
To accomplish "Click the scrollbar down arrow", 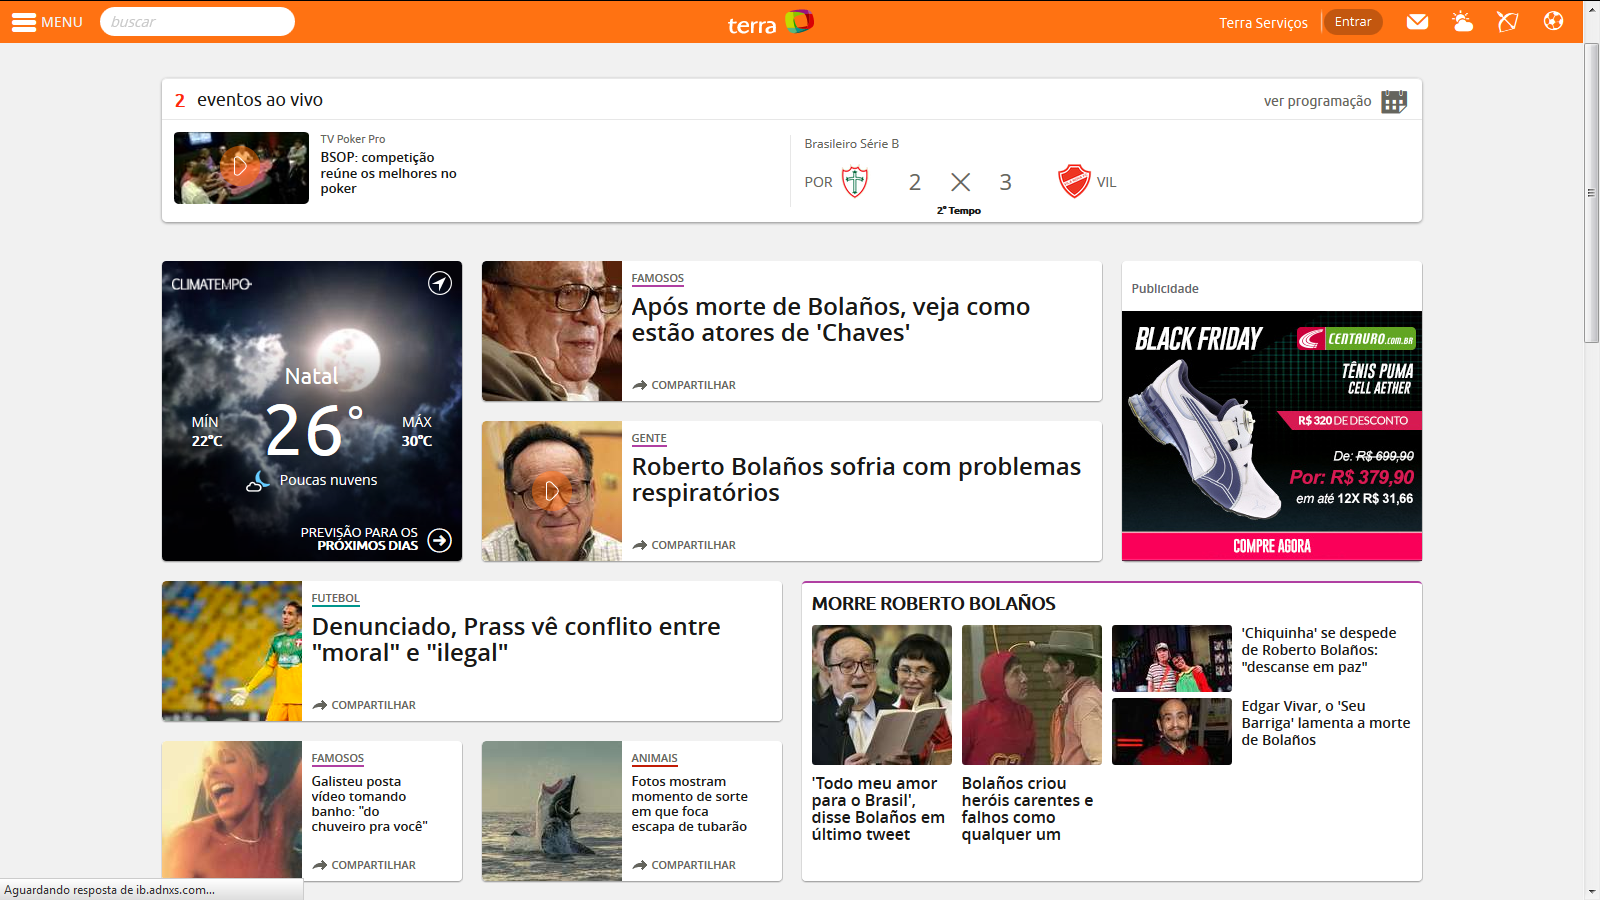I will tap(1591, 891).
